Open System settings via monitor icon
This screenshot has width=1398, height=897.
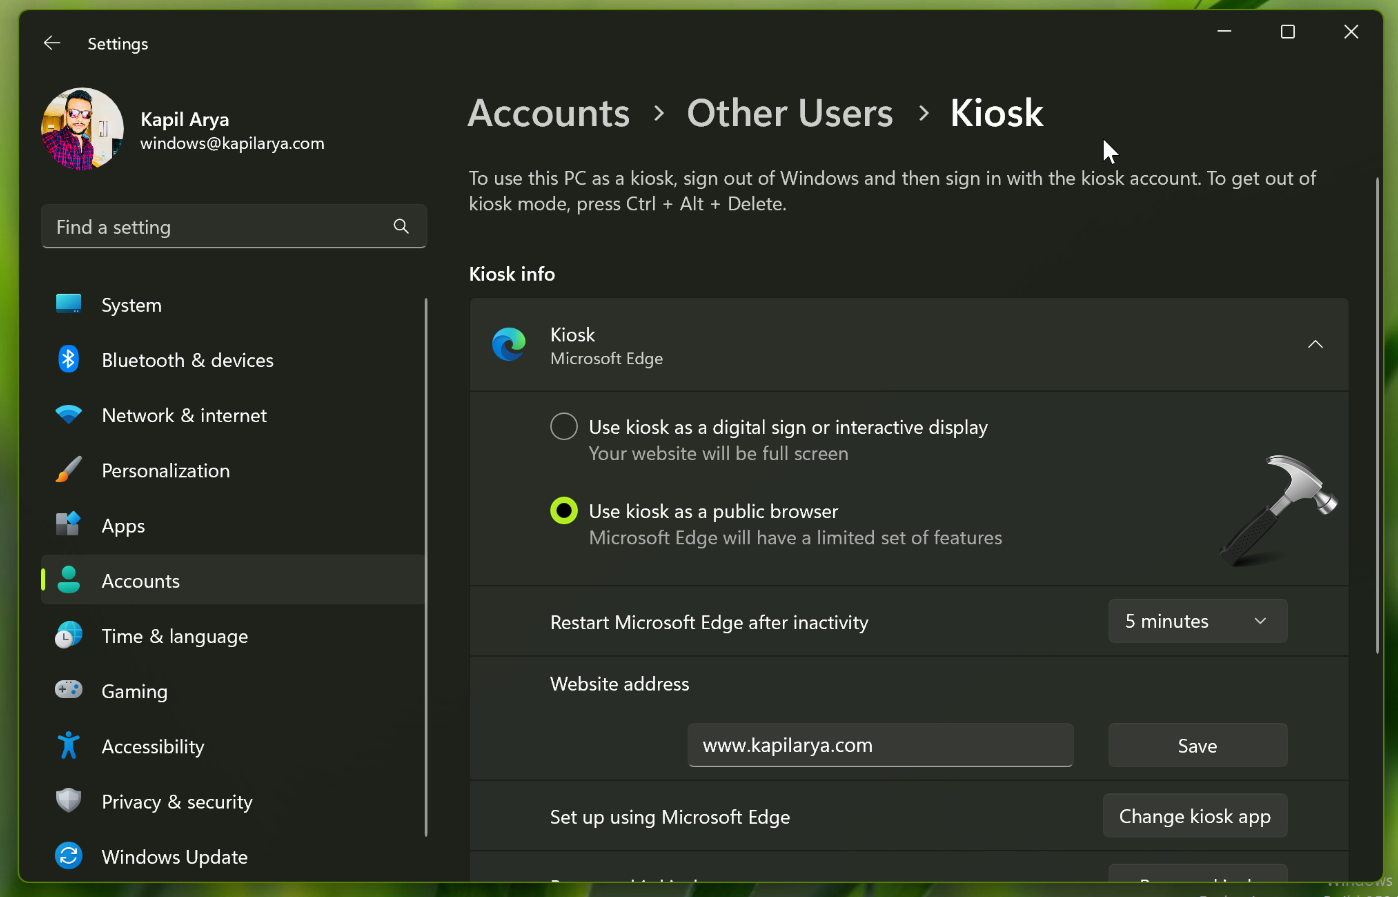coord(68,304)
